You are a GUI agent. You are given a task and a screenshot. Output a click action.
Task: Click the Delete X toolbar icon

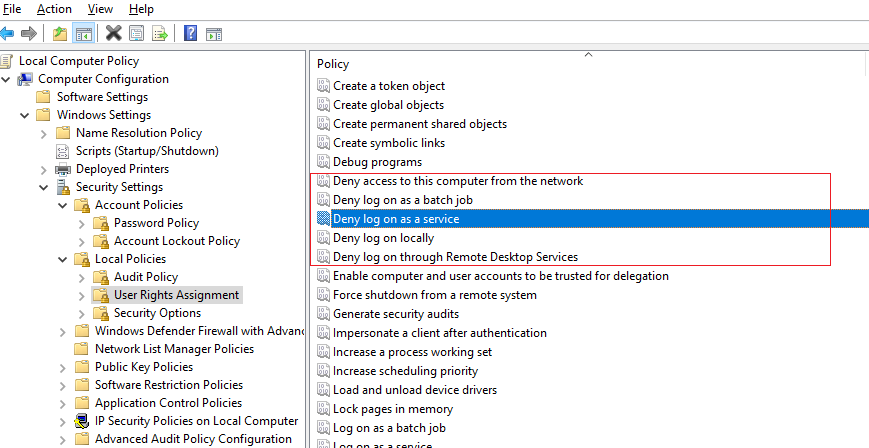coord(113,33)
